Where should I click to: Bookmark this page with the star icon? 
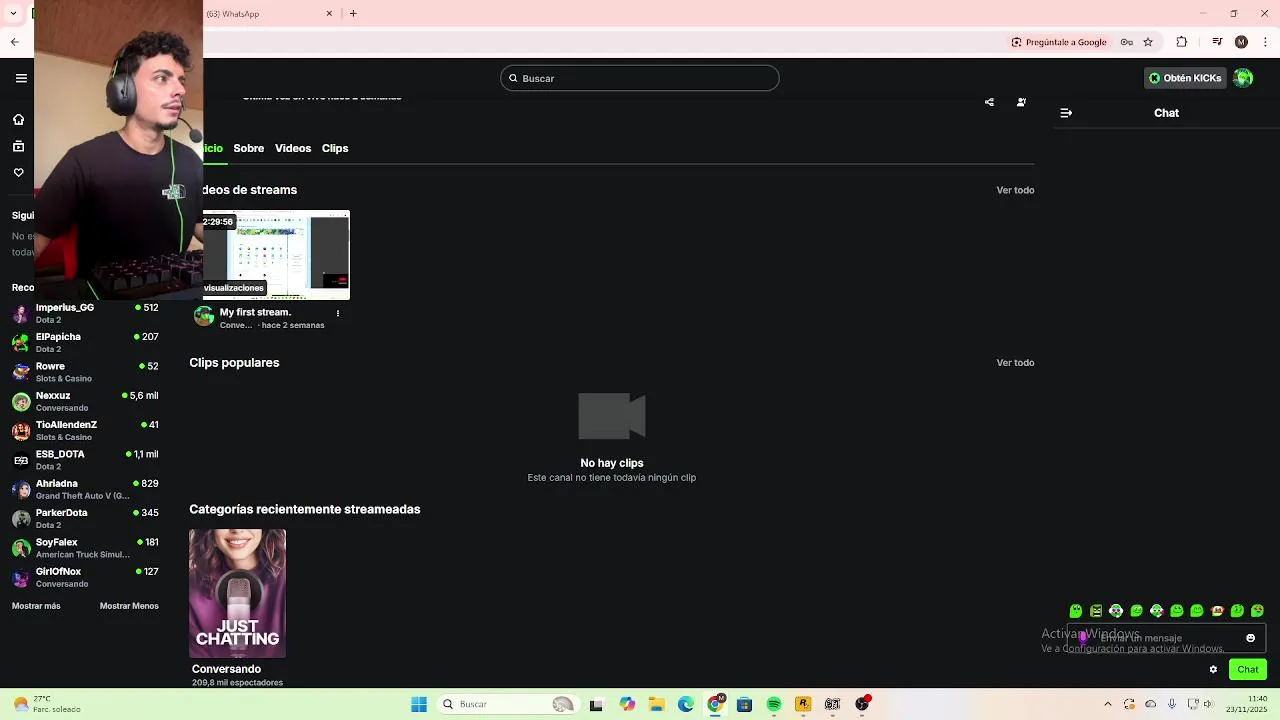coord(1148,42)
